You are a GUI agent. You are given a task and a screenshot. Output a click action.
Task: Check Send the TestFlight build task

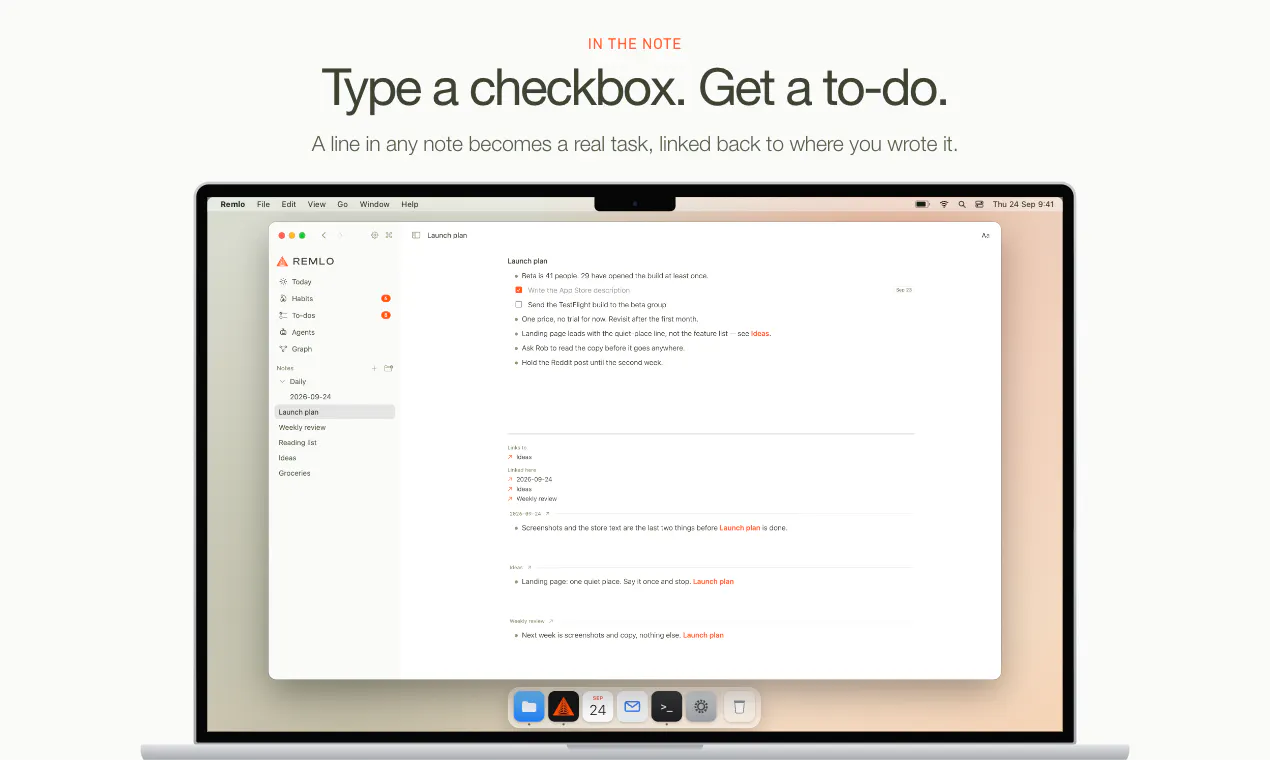(x=519, y=304)
